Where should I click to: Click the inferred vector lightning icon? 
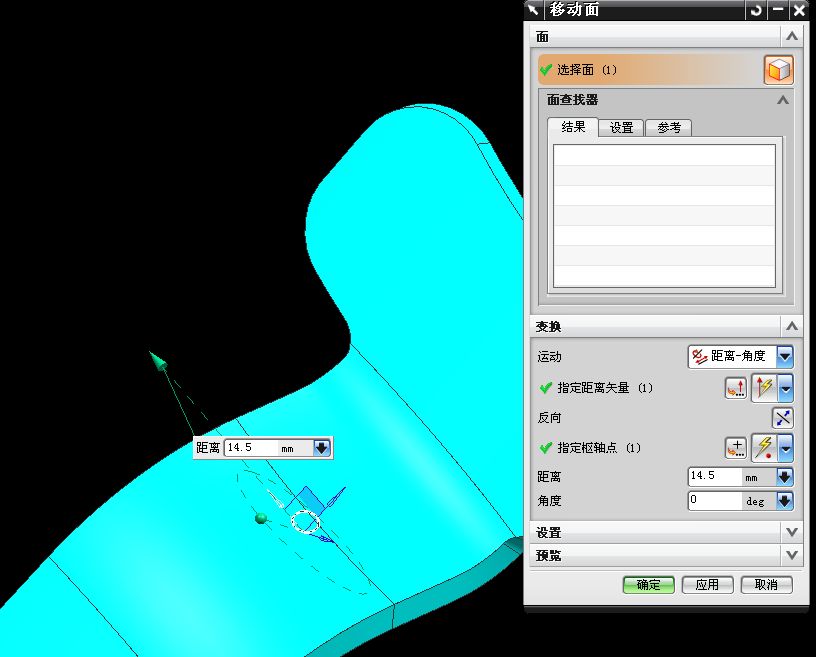pyautogui.click(x=764, y=388)
